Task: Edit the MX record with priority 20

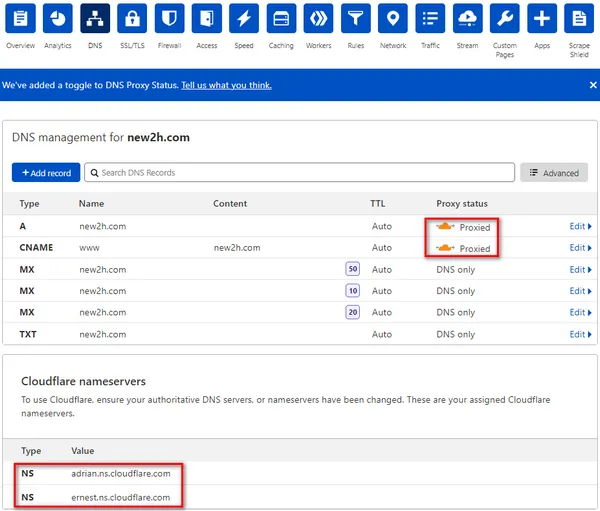Action: click(x=580, y=312)
